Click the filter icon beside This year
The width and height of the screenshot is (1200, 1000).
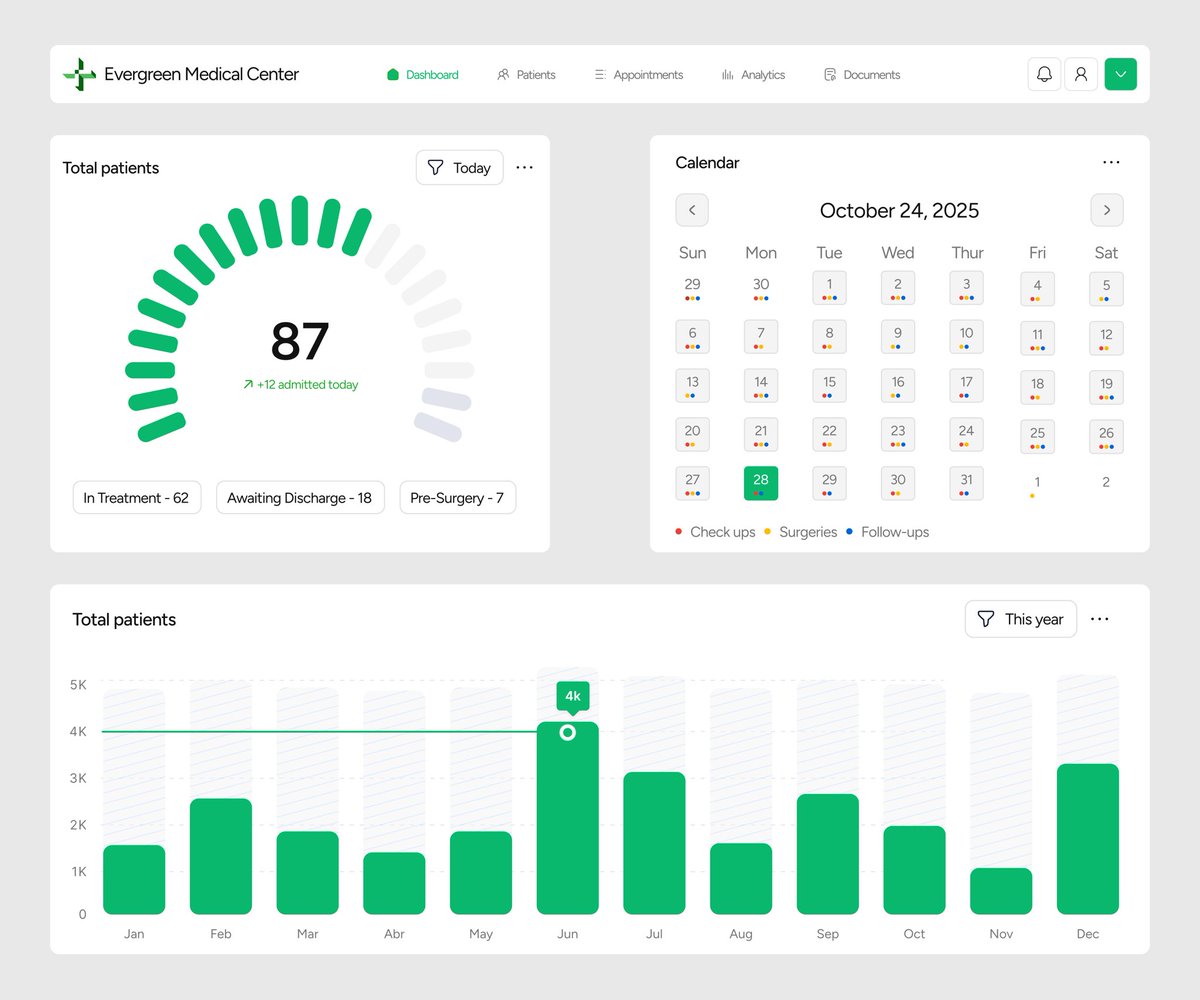click(987, 619)
